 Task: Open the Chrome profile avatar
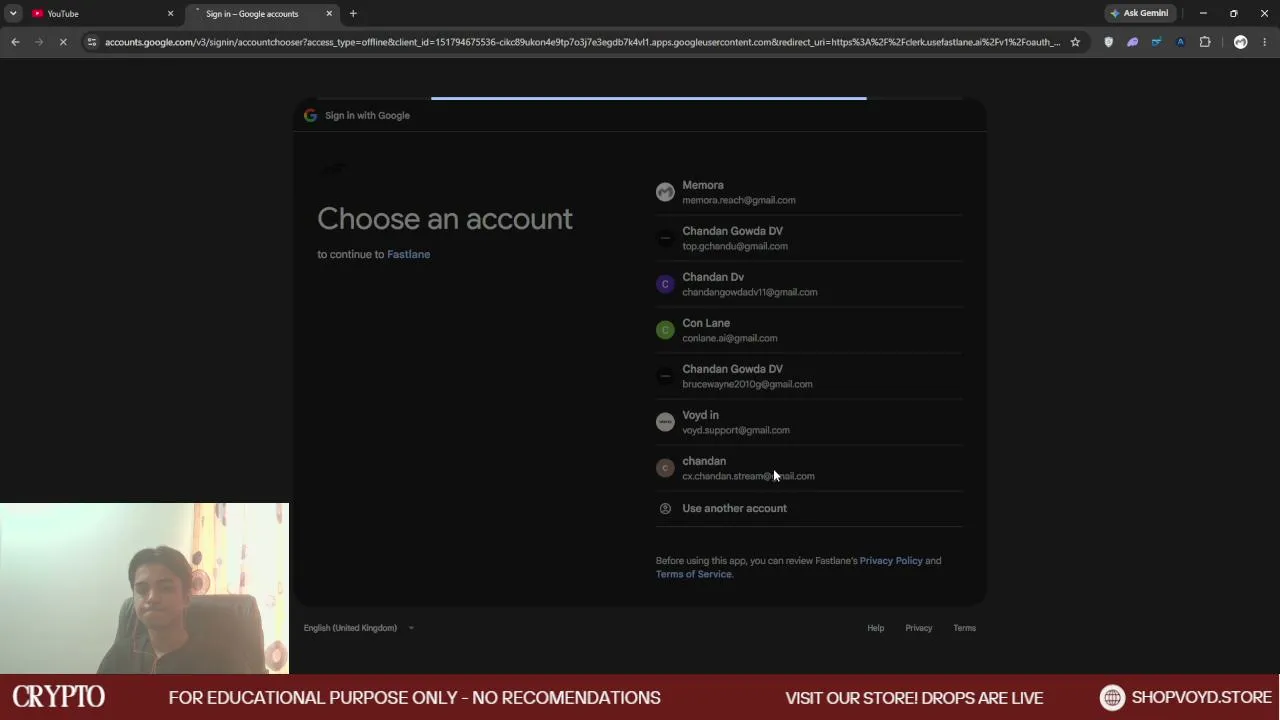pyautogui.click(x=1240, y=42)
